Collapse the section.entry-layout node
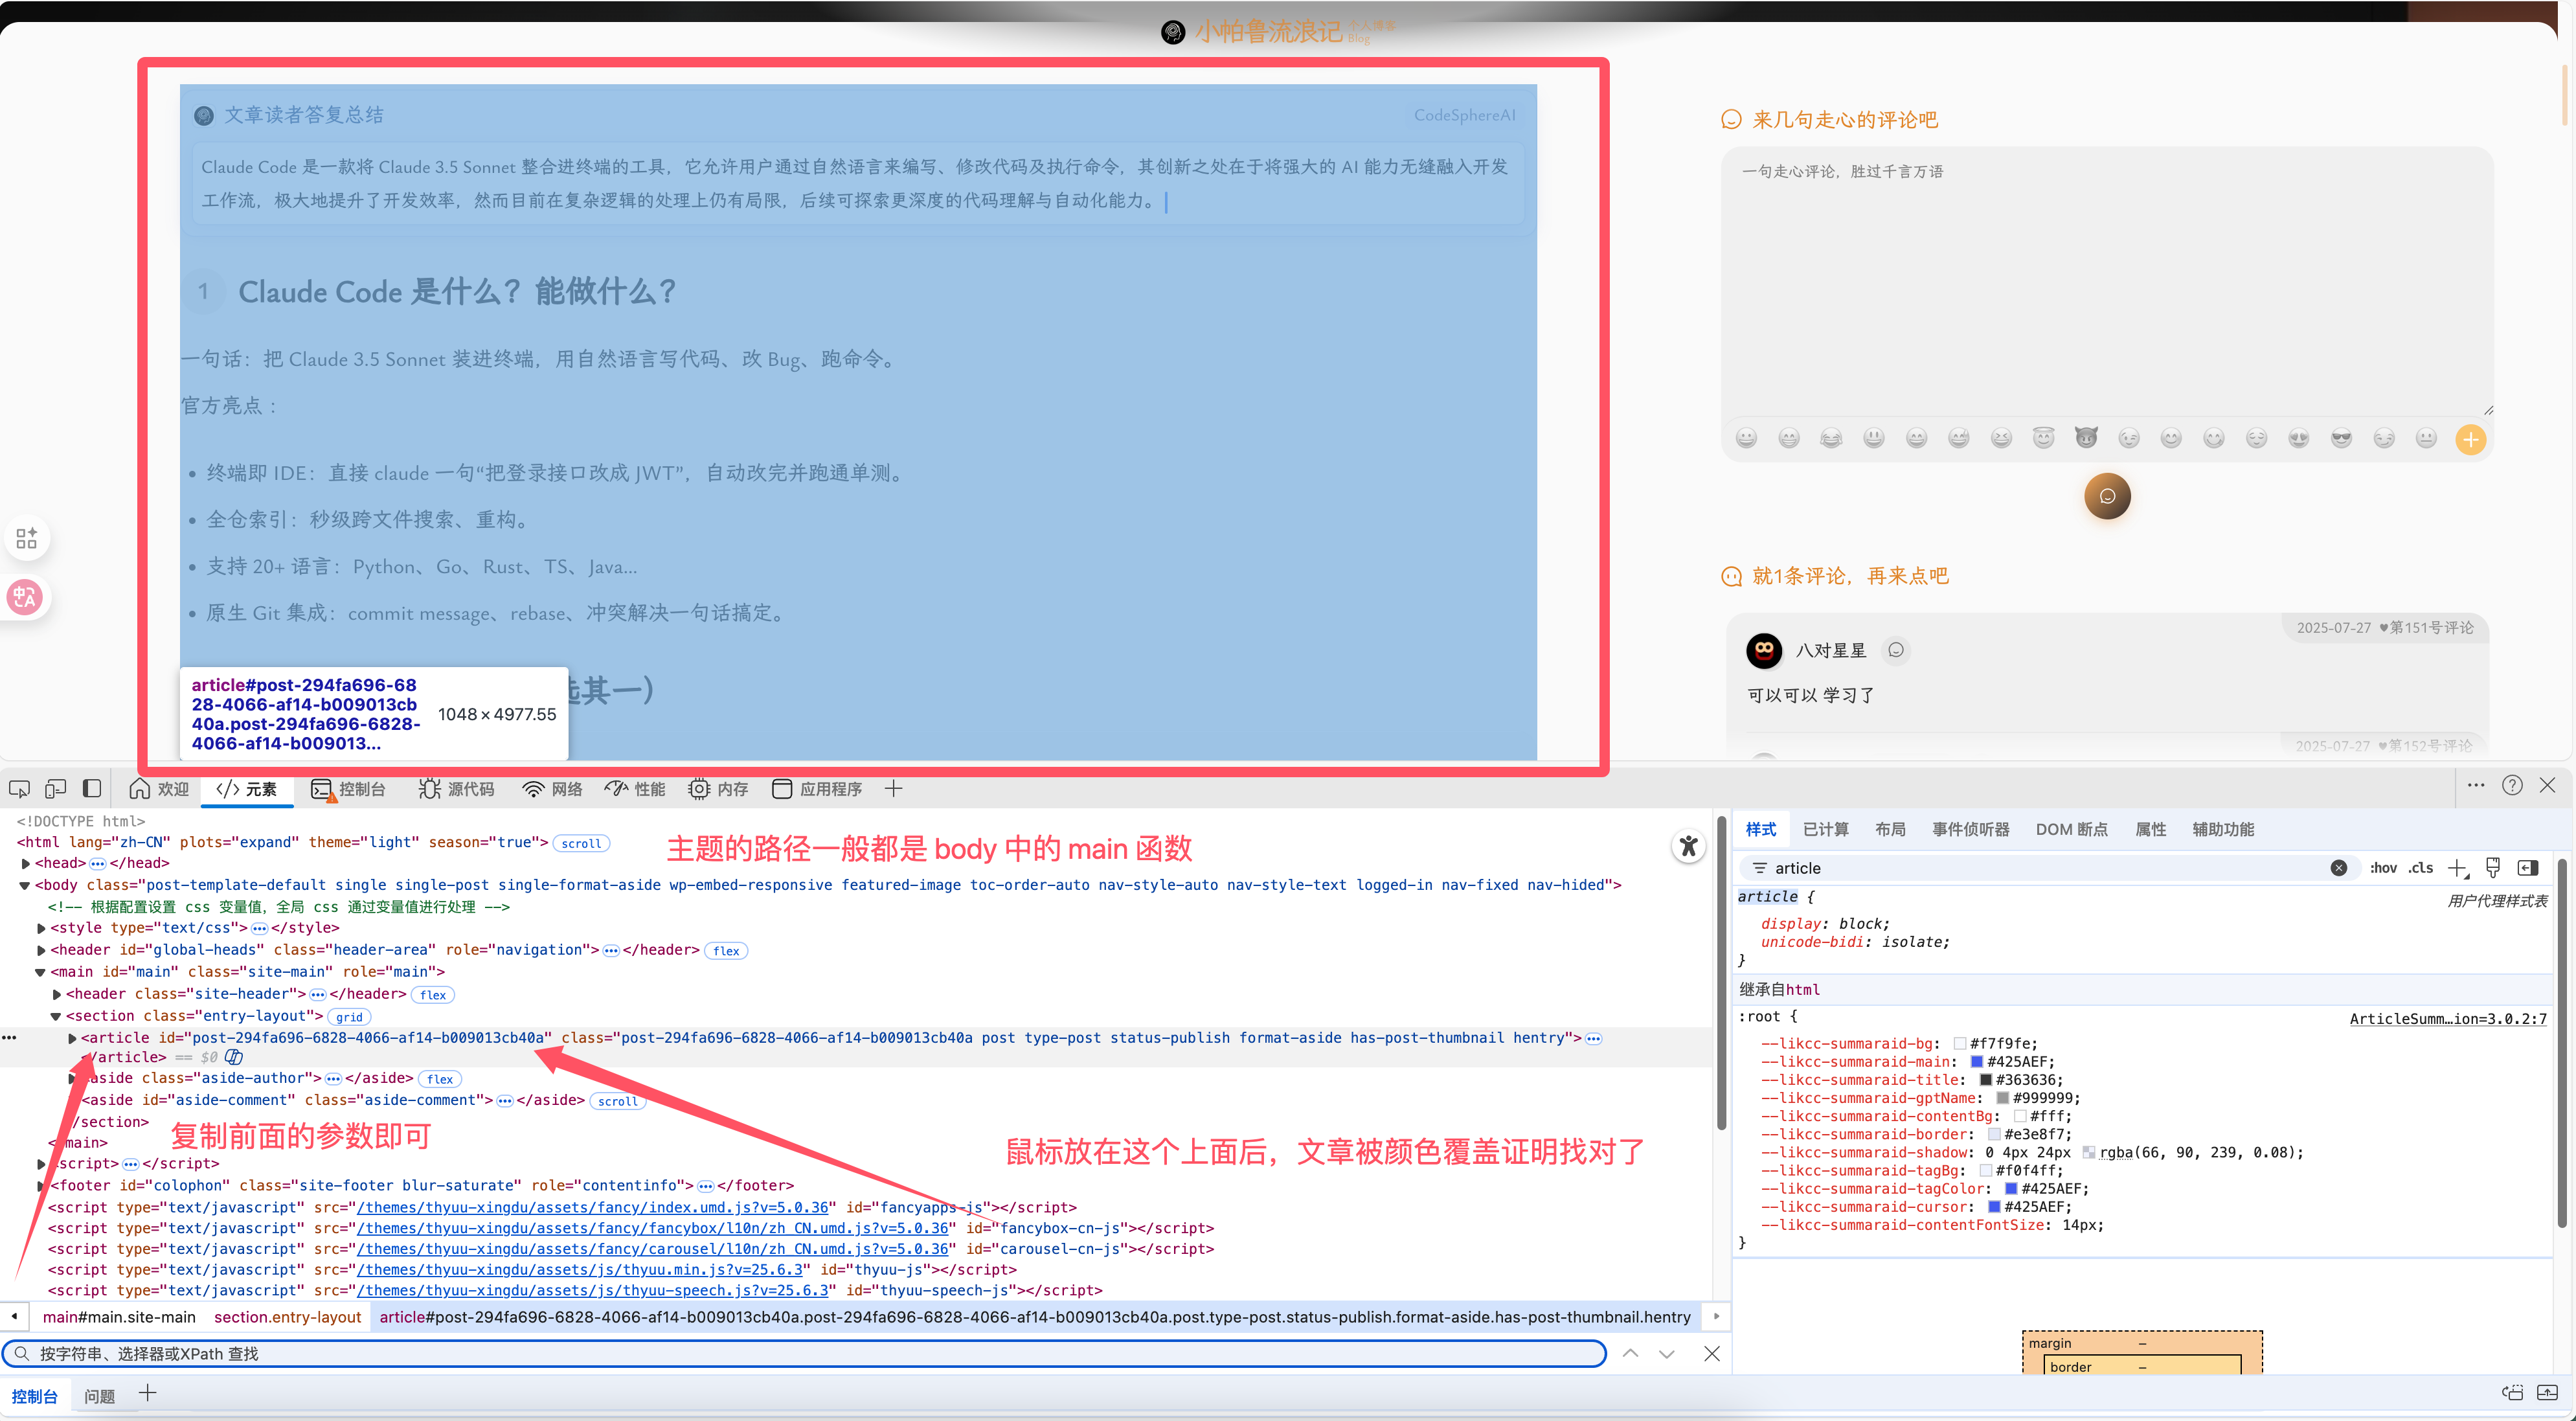The image size is (2576, 1421). coord(56,1016)
